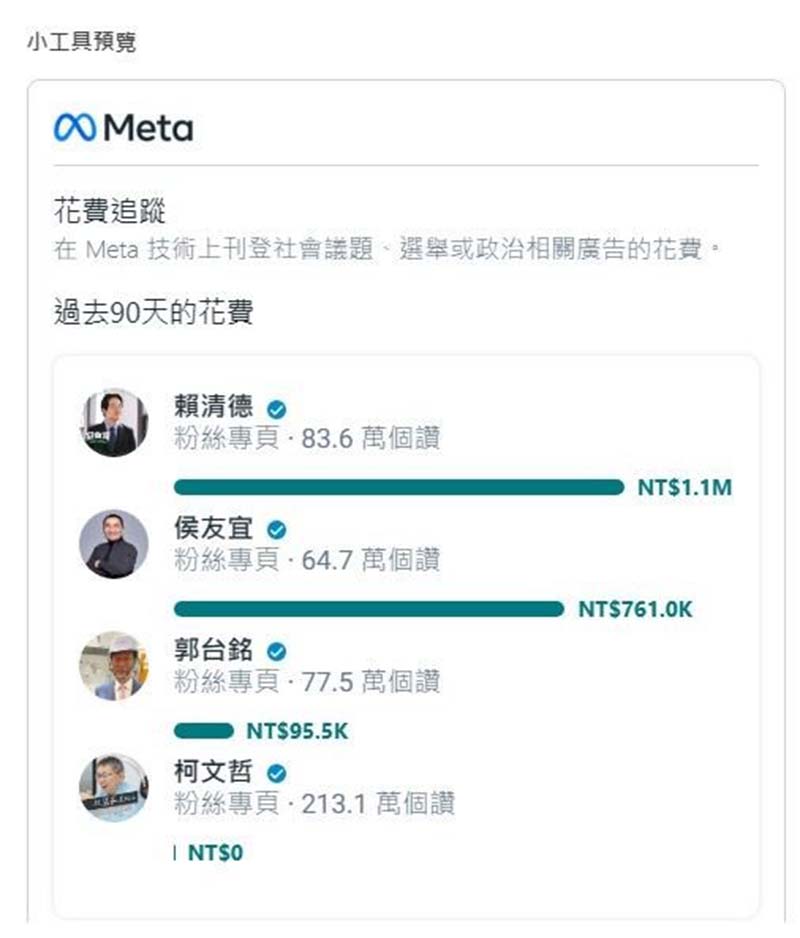Viewport: 800px width, 938px height.
Task: Click 郭台銘's NT$95.5K spending bar
Action: tap(203, 731)
